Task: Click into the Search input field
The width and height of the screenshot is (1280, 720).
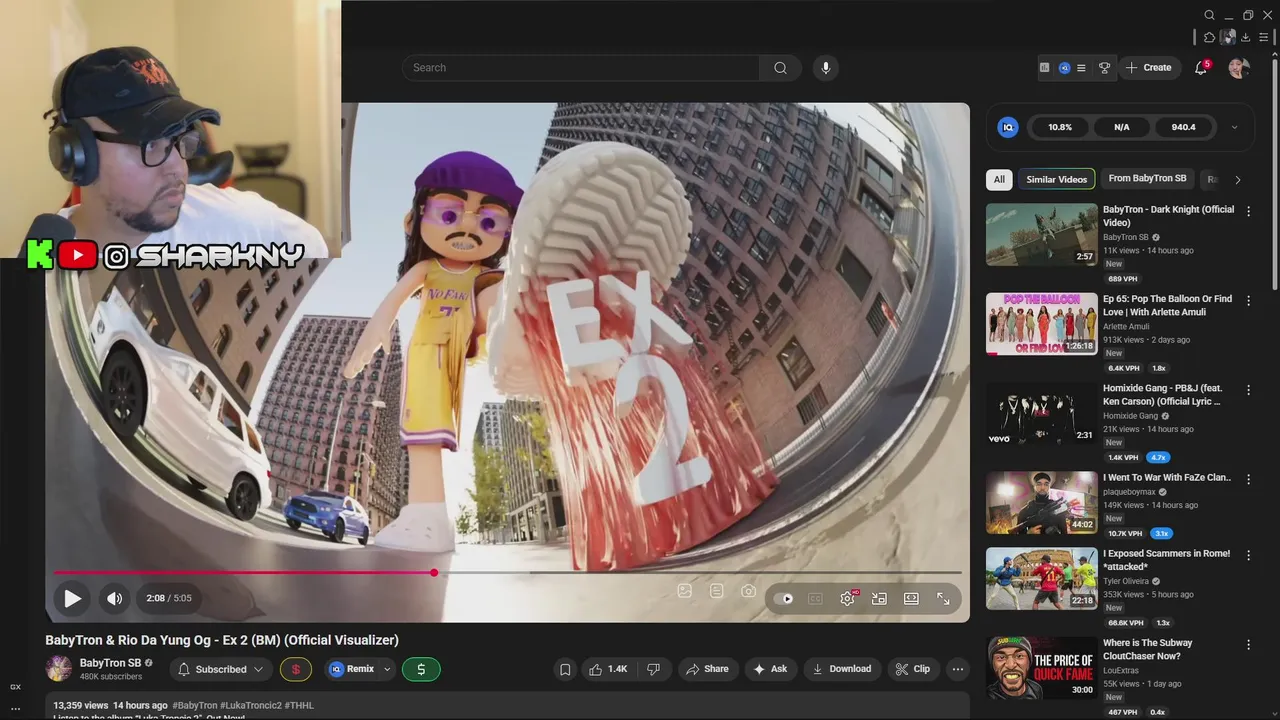Action: [580, 68]
